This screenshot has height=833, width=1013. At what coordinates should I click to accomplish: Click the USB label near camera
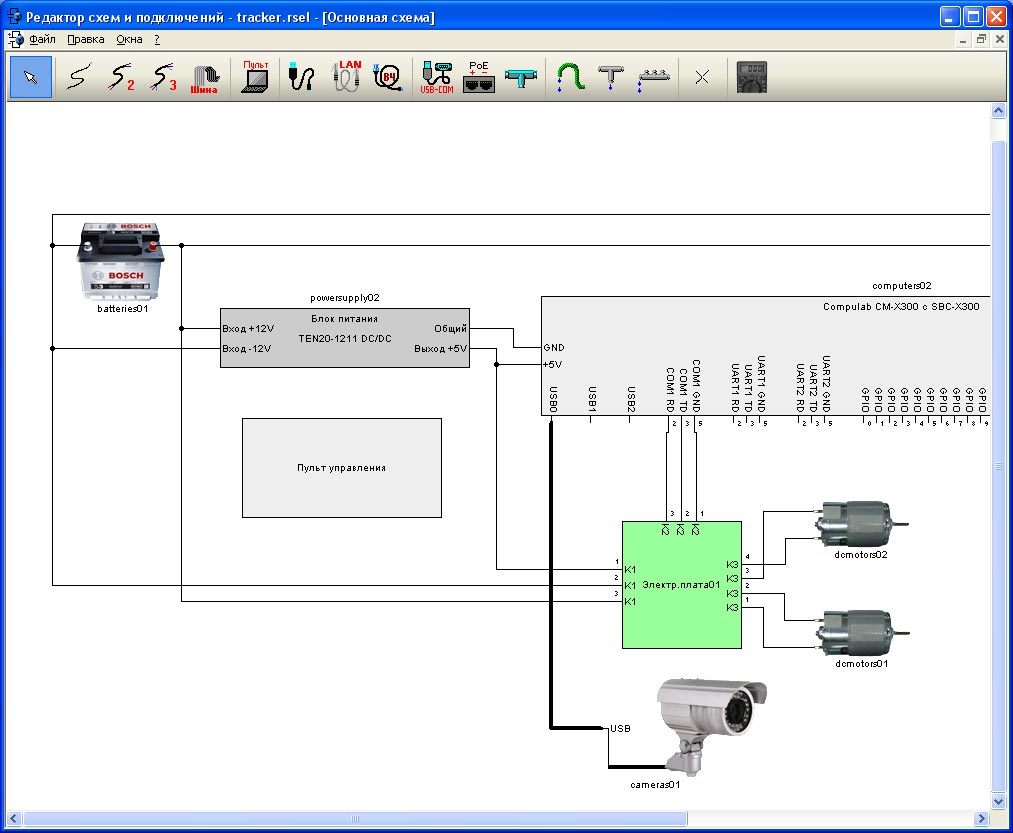coord(621,729)
